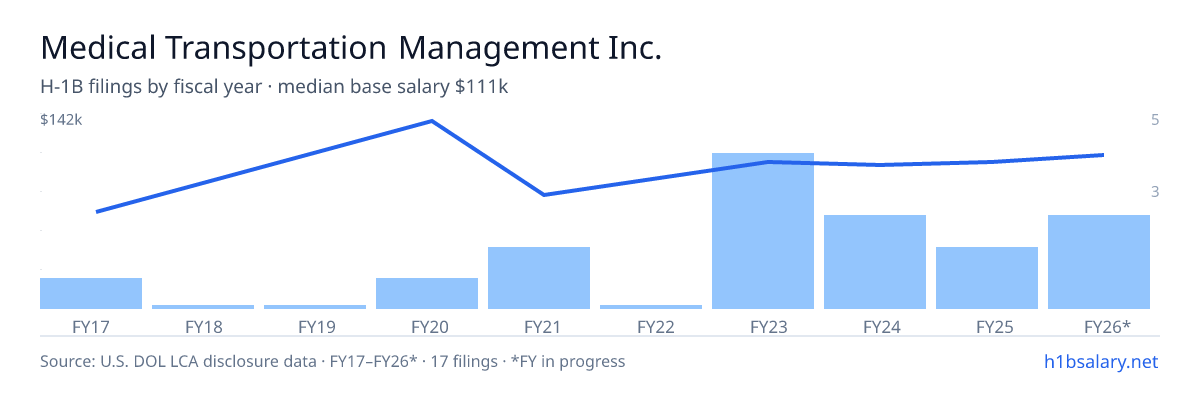The height and width of the screenshot is (400, 1200).
Task: Click the FY20 filings bar
Action: coord(427,293)
